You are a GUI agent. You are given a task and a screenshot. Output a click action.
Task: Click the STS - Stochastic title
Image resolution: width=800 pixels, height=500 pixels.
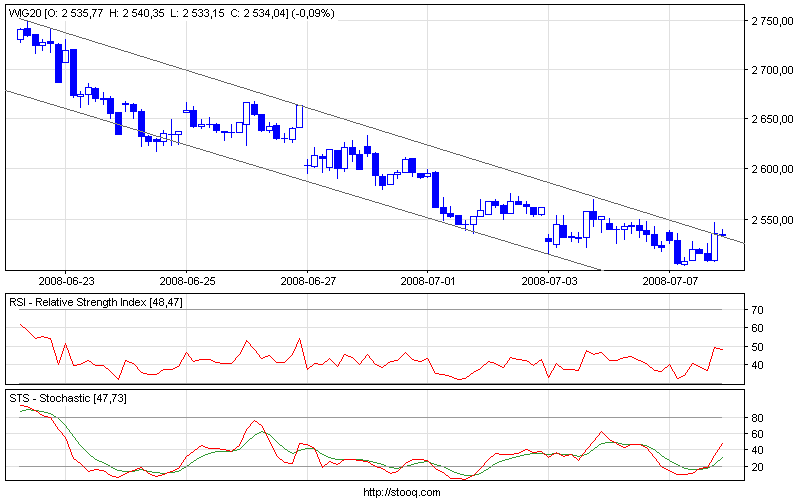(67, 398)
